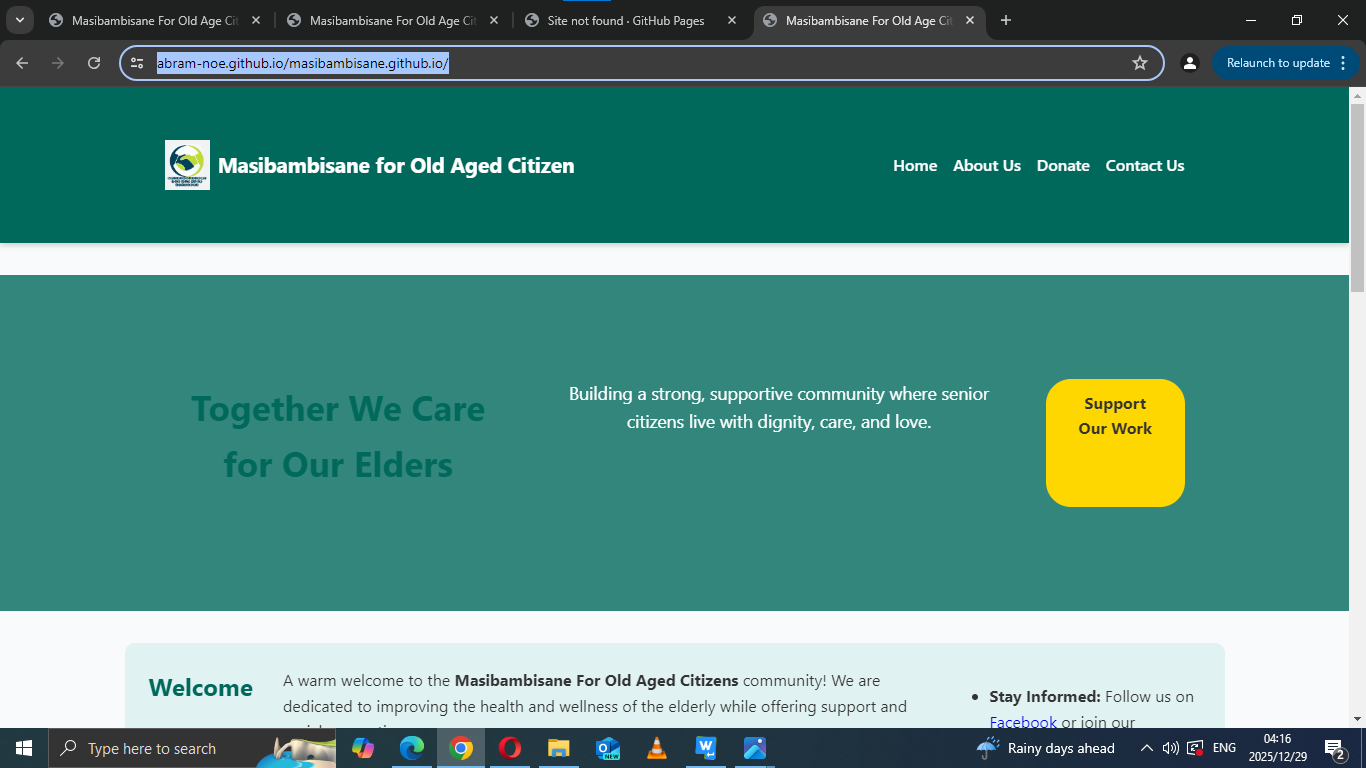This screenshot has height=768, width=1366.
Task: Reload the current page
Action: tap(93, 62)
